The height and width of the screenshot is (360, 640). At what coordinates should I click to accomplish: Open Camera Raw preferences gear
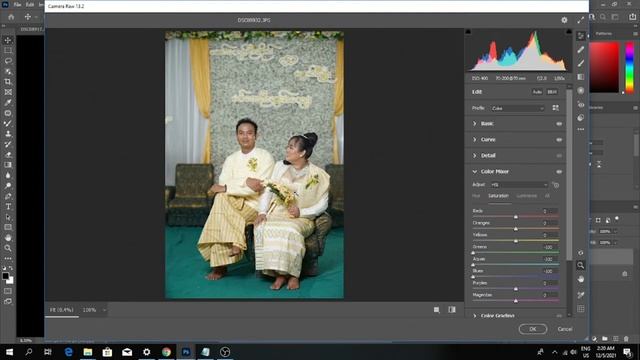[564, 20]
